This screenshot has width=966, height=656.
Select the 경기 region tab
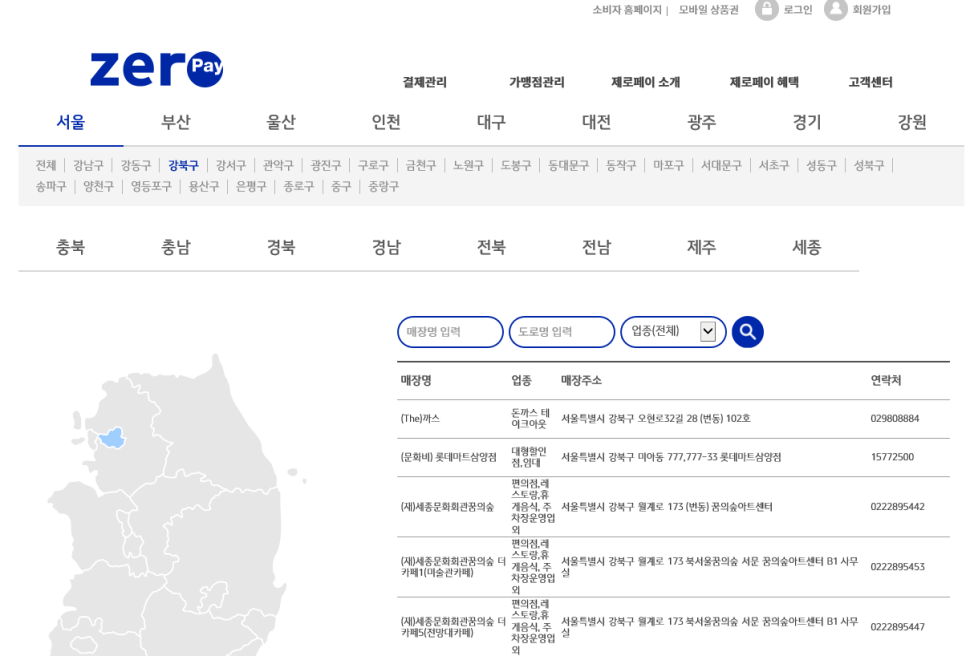click(806, 122)
